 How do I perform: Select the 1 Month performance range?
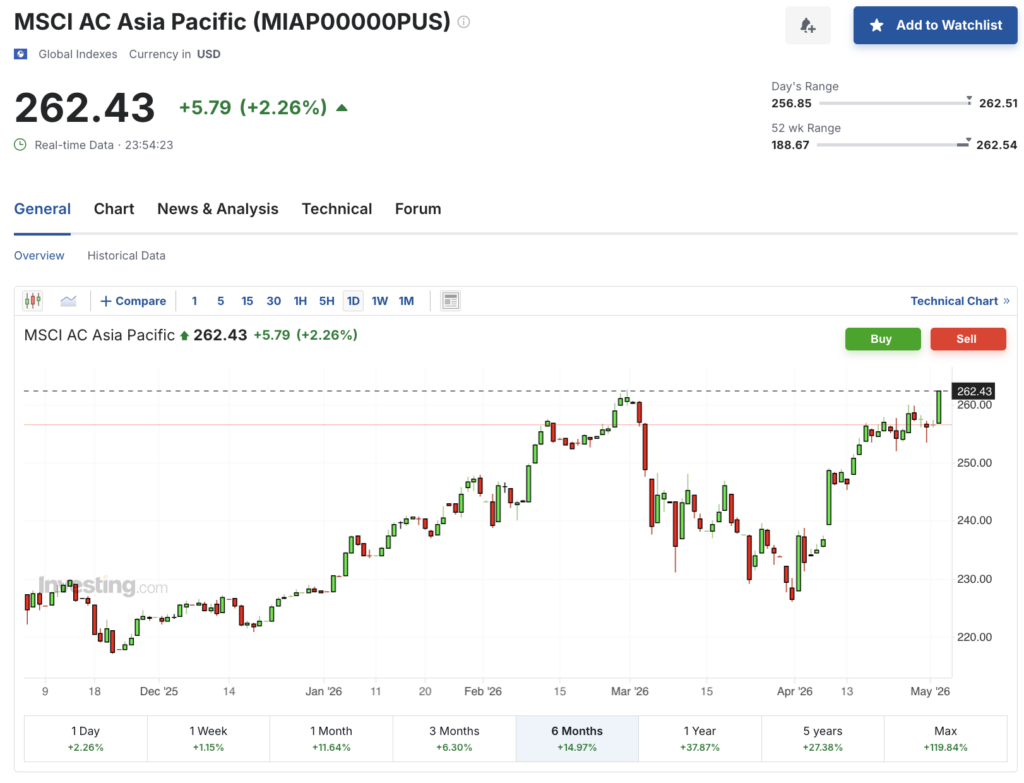click(331, 739)
